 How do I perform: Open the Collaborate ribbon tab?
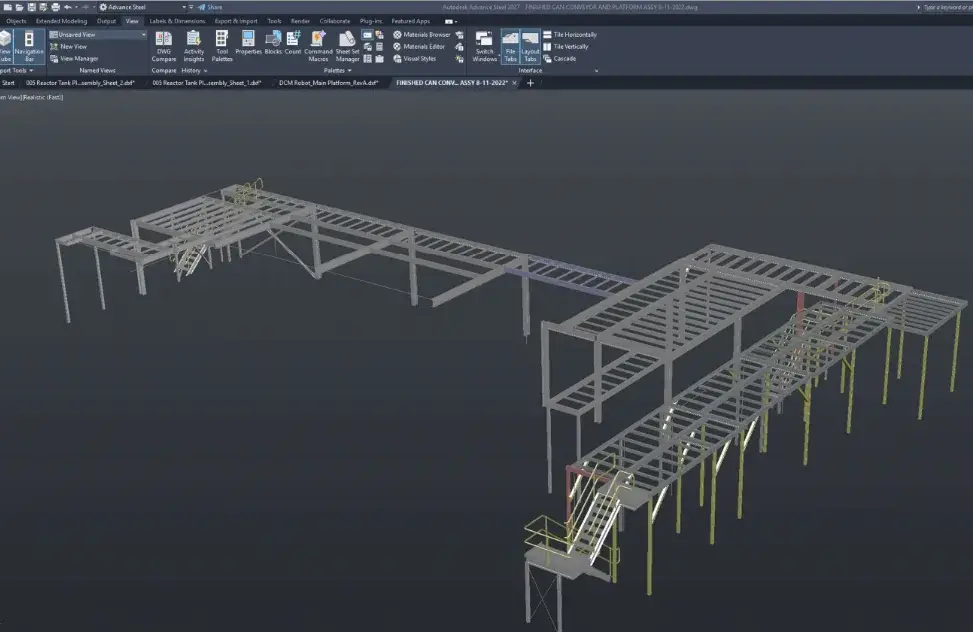(334, 21)
